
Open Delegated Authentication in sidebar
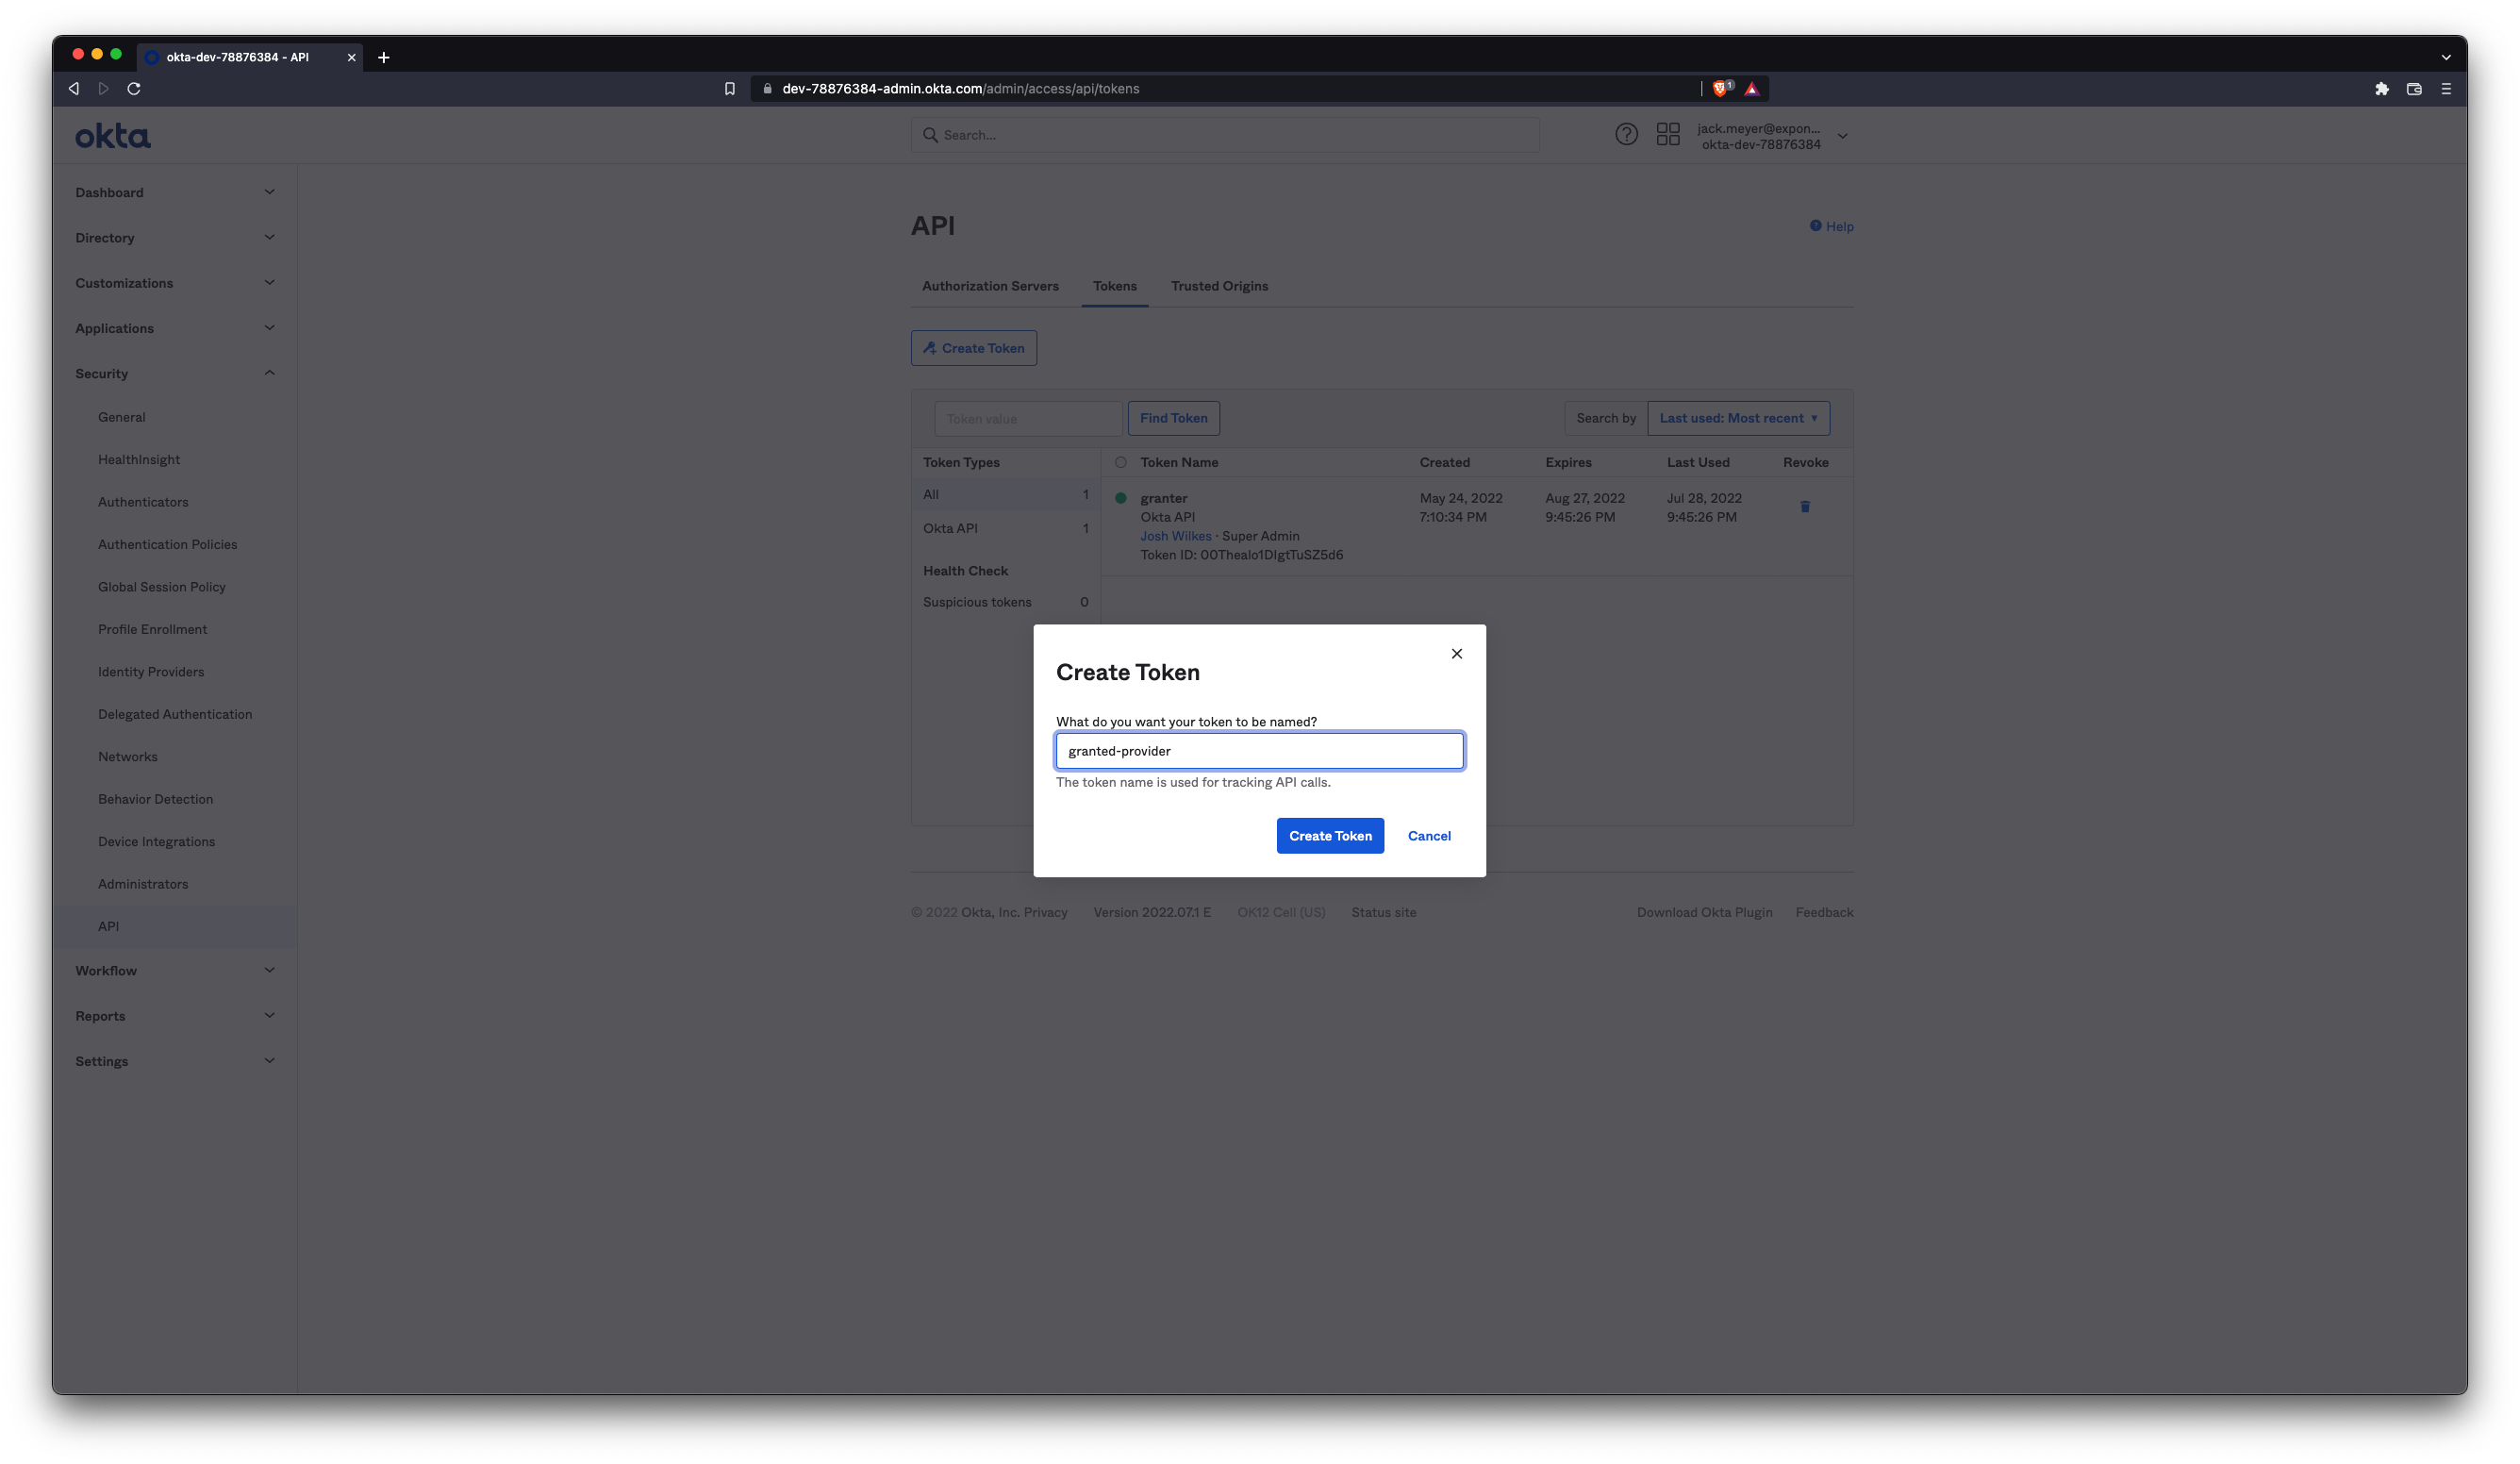(x=175, y=714)
